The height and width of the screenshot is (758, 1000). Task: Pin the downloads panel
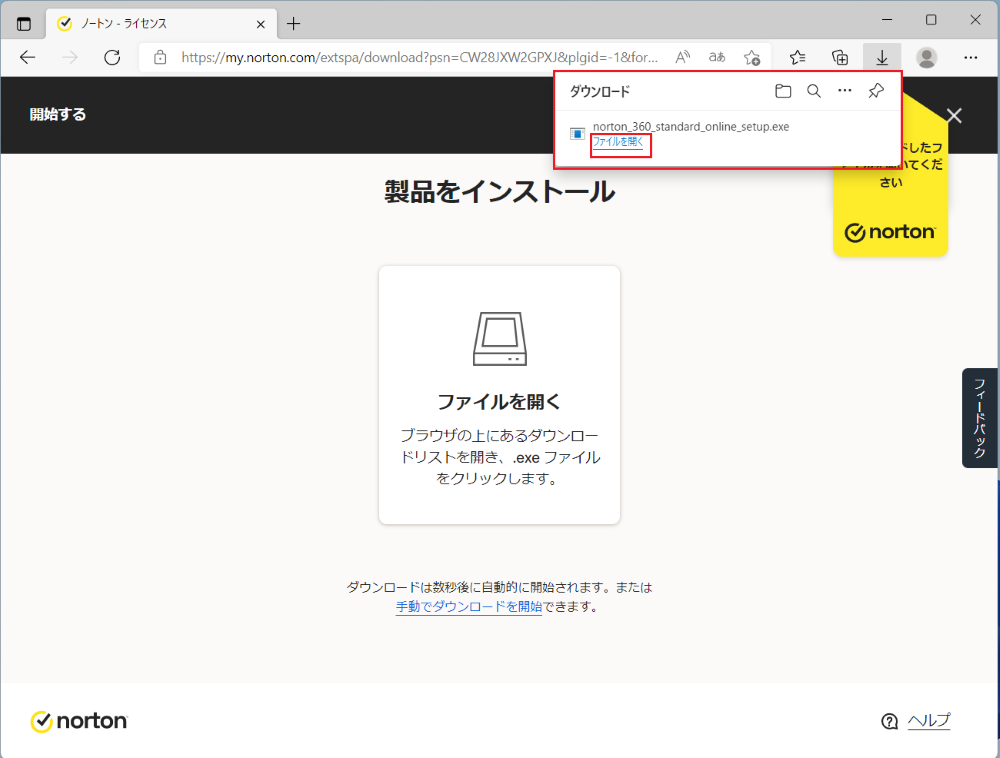[x=876, y=91]
